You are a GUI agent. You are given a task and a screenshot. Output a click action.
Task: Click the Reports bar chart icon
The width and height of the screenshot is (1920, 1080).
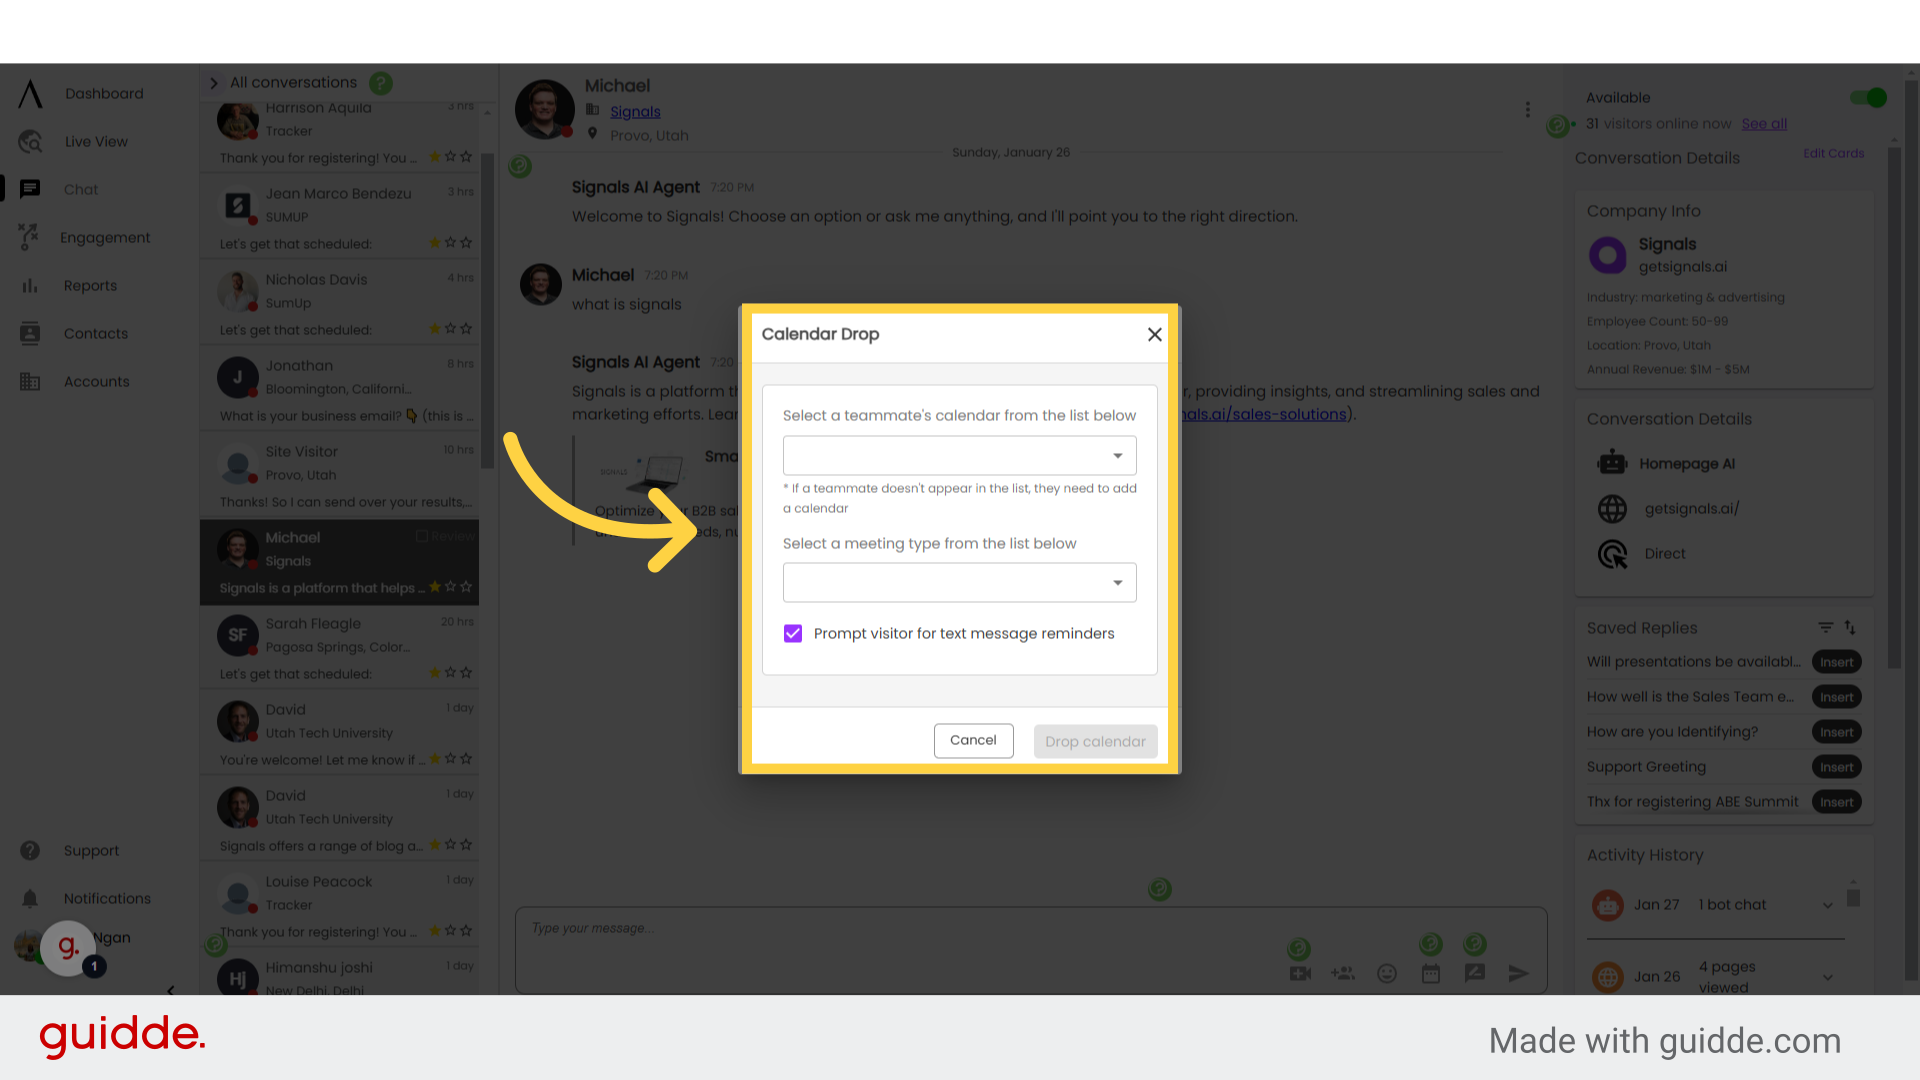click(x=30, y=285)
